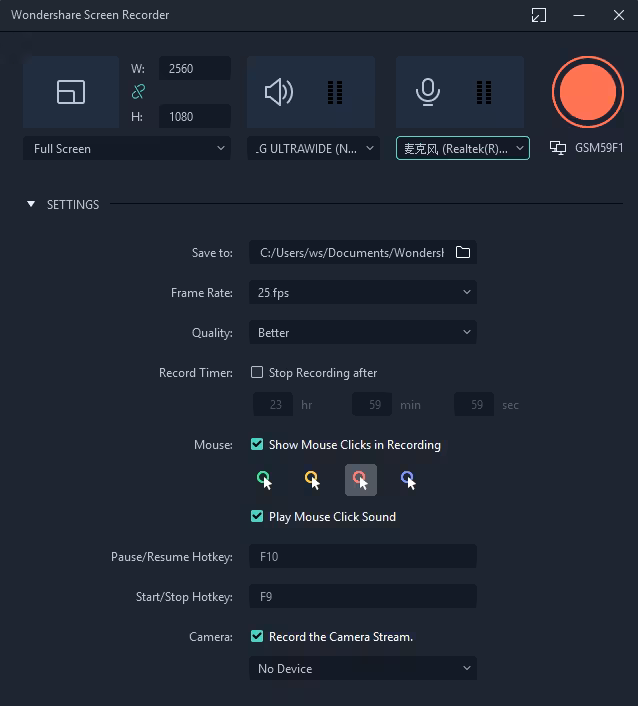Select the GSM59F1 monitor icon
The height and width of the screenshot is (706, 638).
coord(558,148)
